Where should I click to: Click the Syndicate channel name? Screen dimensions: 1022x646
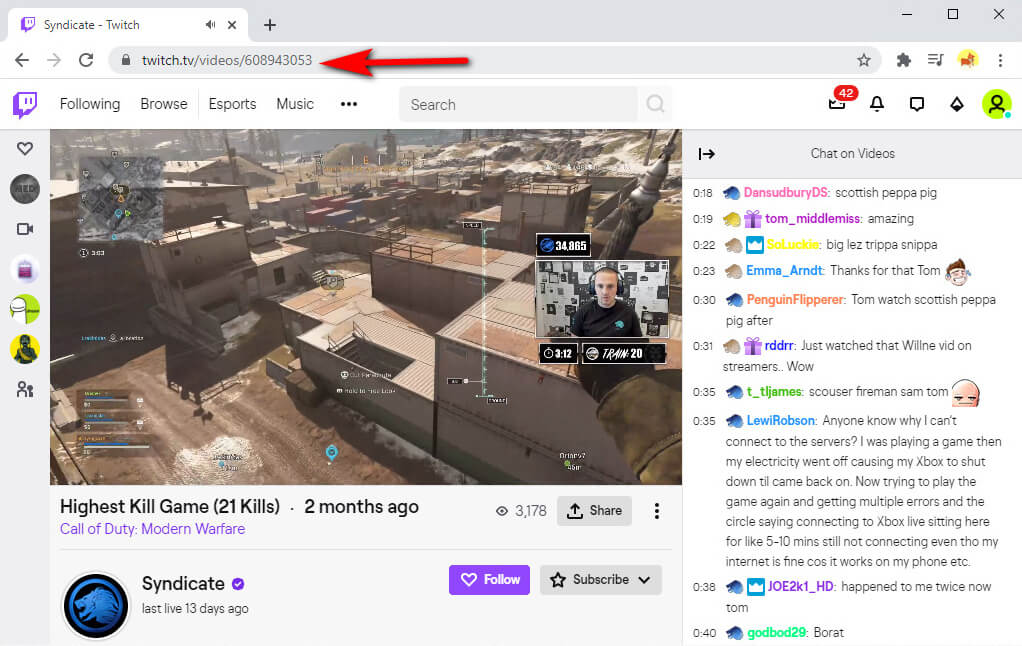click(x=183, y=583)
